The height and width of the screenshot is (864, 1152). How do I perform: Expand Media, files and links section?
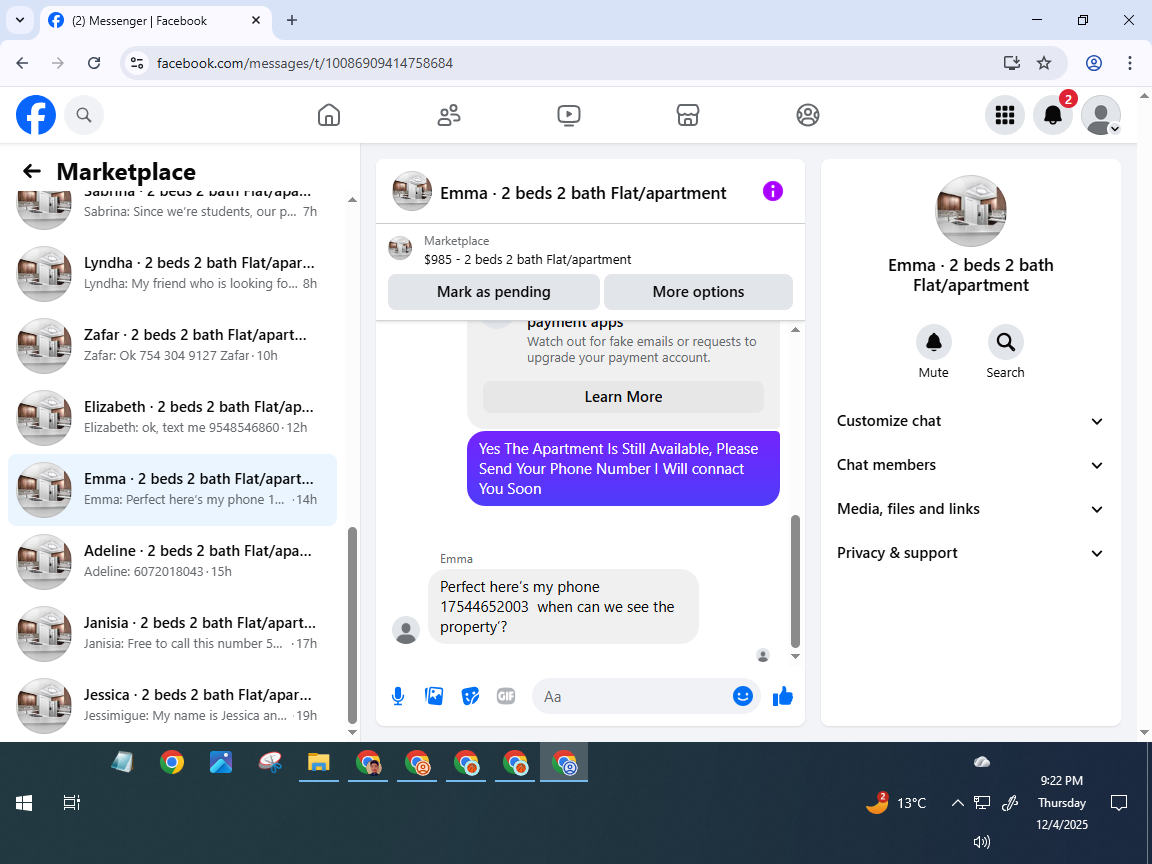tap(971, 509)
